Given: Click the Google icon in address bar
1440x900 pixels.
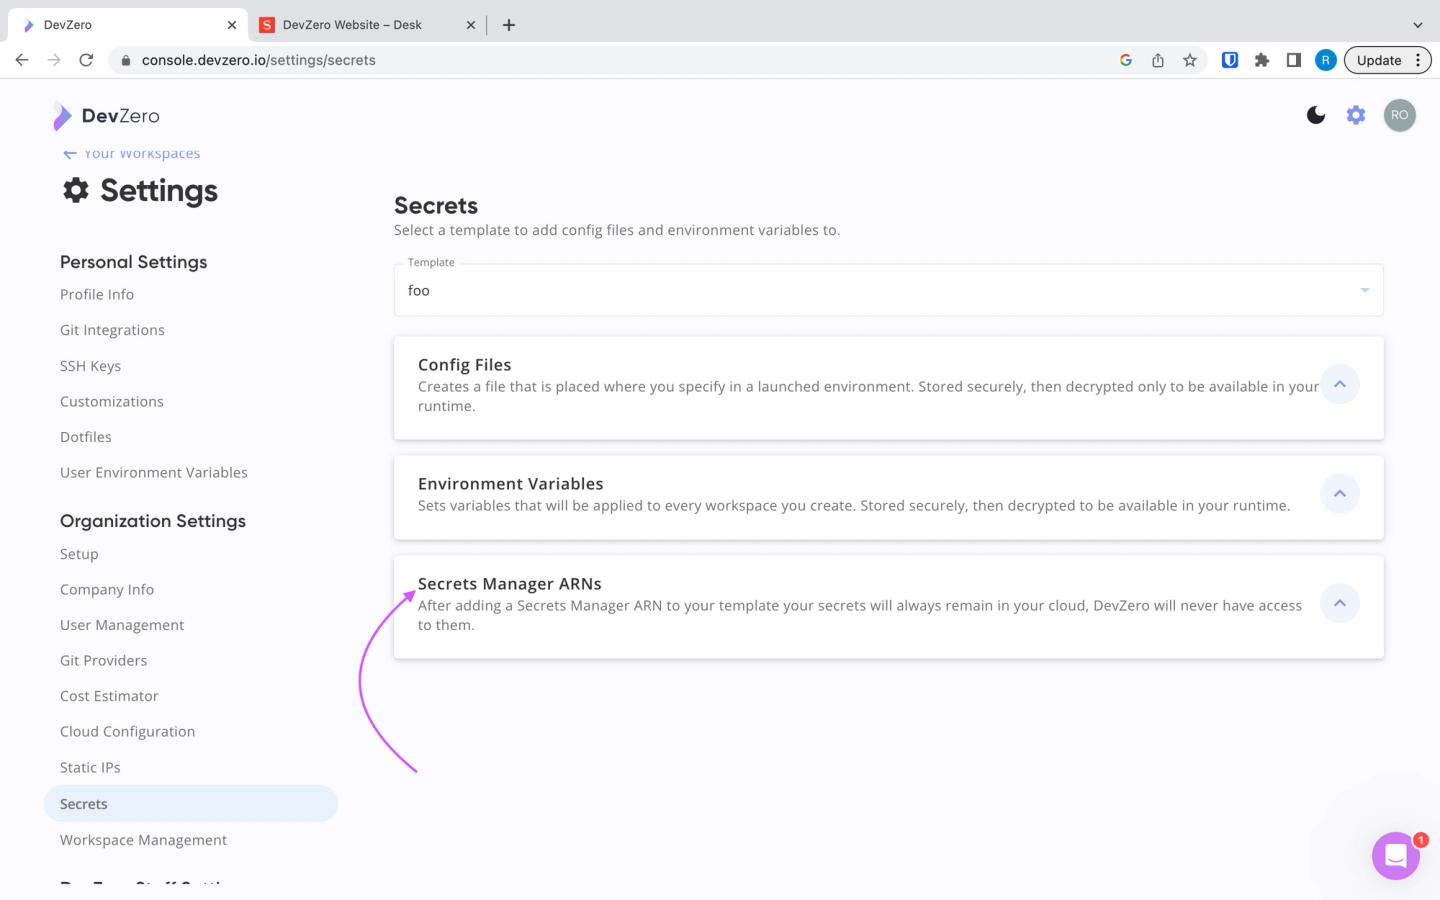Looking at the screenshot, I should 1126,60.
